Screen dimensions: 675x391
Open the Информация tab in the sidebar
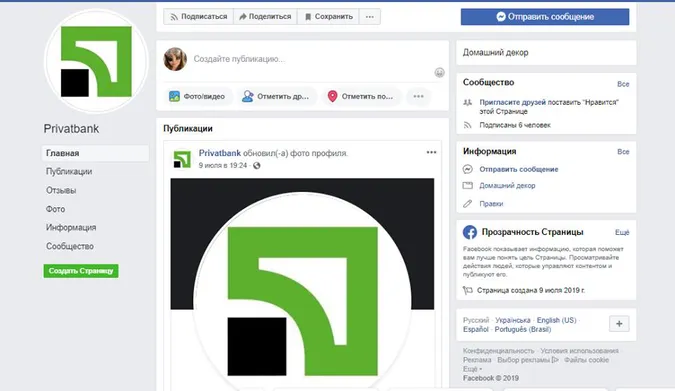pos(71,227)
